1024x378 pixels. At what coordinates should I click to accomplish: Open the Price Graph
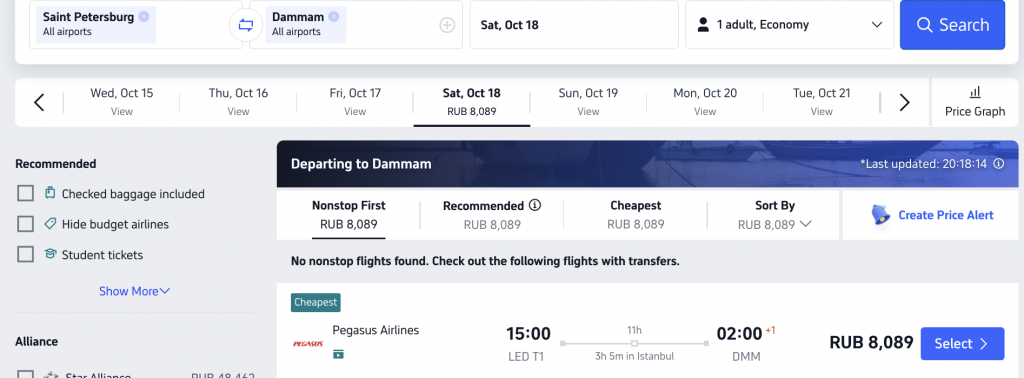[x=974, y=102]
